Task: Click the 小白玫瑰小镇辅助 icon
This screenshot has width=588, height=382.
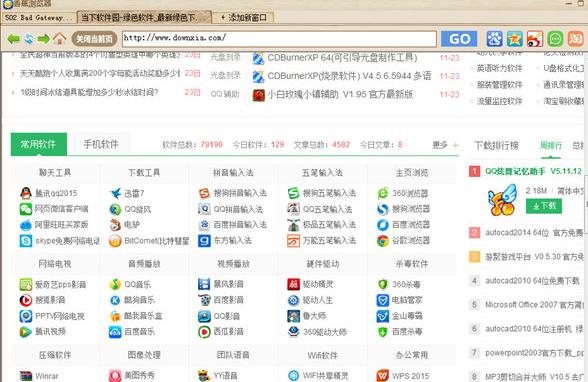Action: 258,95
